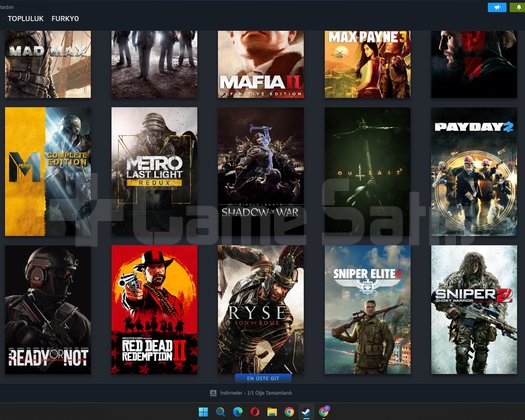Open İndirmeler 1/1 Öğe Tamamlandı status
Screen dimensions: 525x420
[x=256, y=393]
